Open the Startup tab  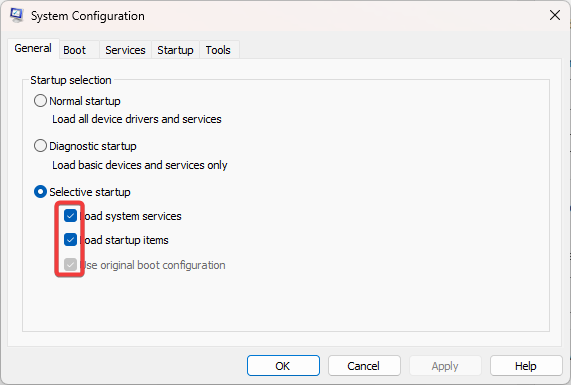175,50
